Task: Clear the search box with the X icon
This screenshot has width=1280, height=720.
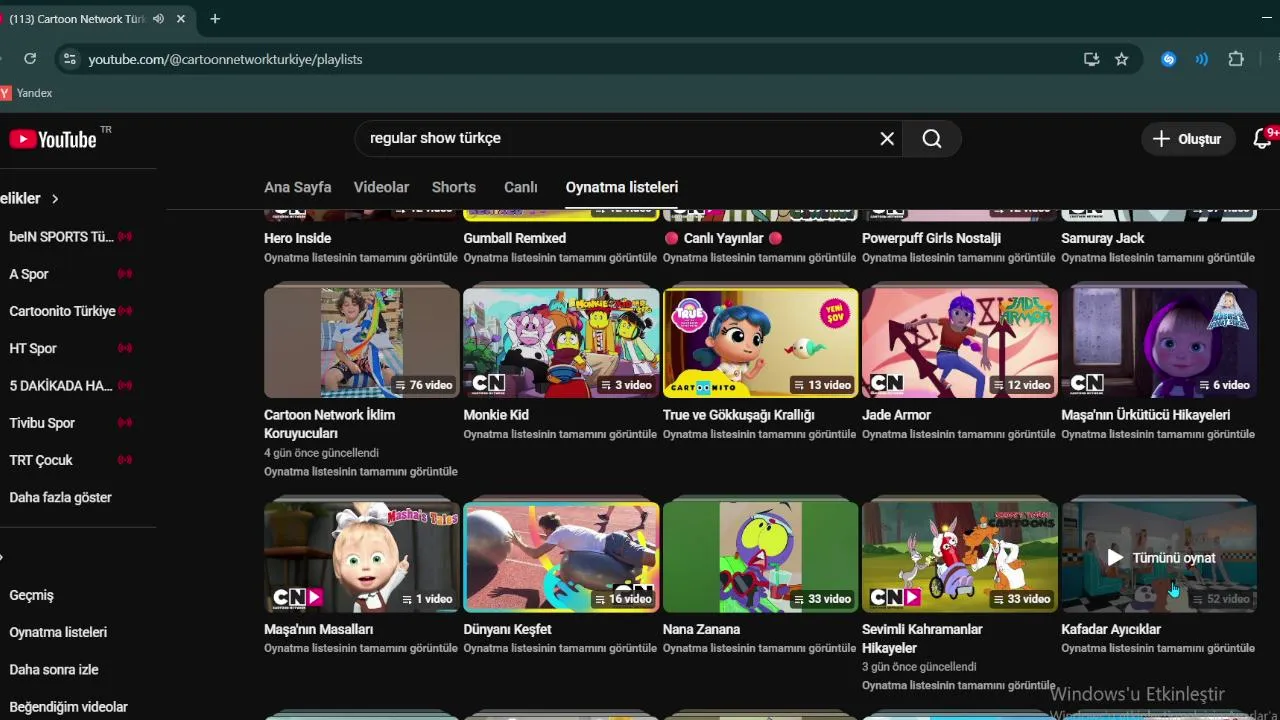Action: pyautogui.click(x=887, y=139)
